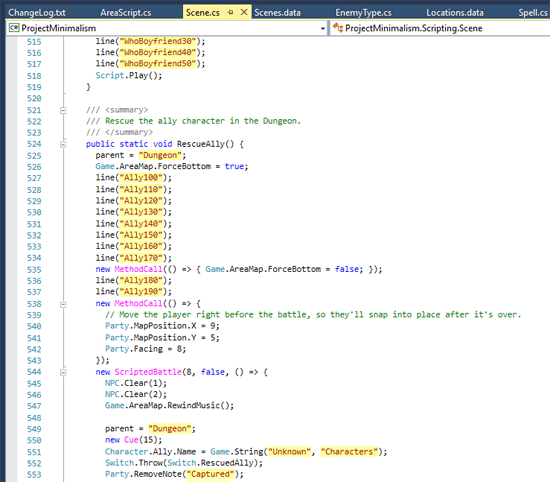Image resolution: width=550 pixels, height=482 pixels.
Task: Click the "Dungeon" string on line 549
Action: (169, 429)
